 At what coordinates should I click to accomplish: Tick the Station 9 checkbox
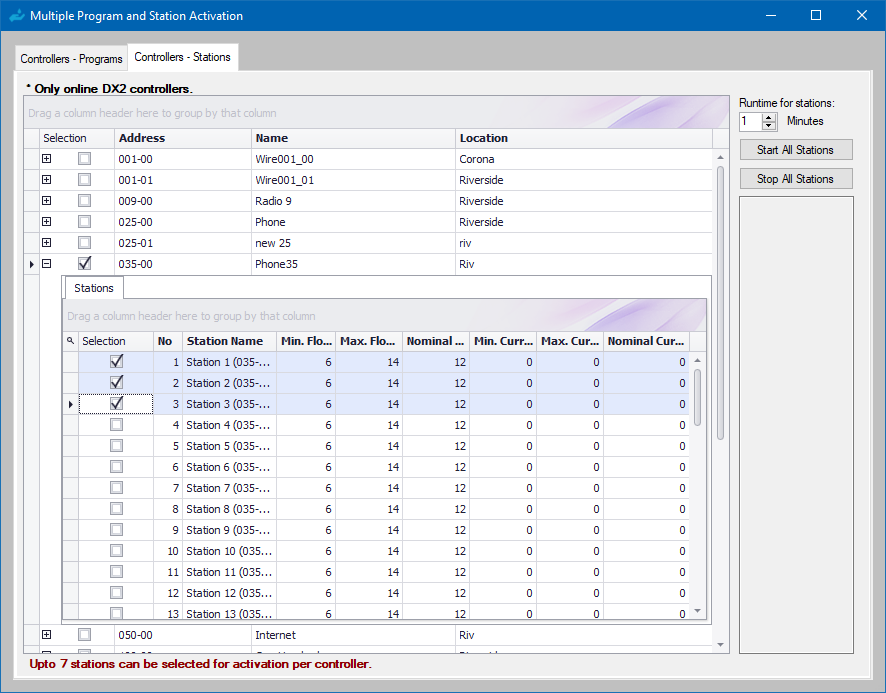pyautogui.click(x=116, y=529)
